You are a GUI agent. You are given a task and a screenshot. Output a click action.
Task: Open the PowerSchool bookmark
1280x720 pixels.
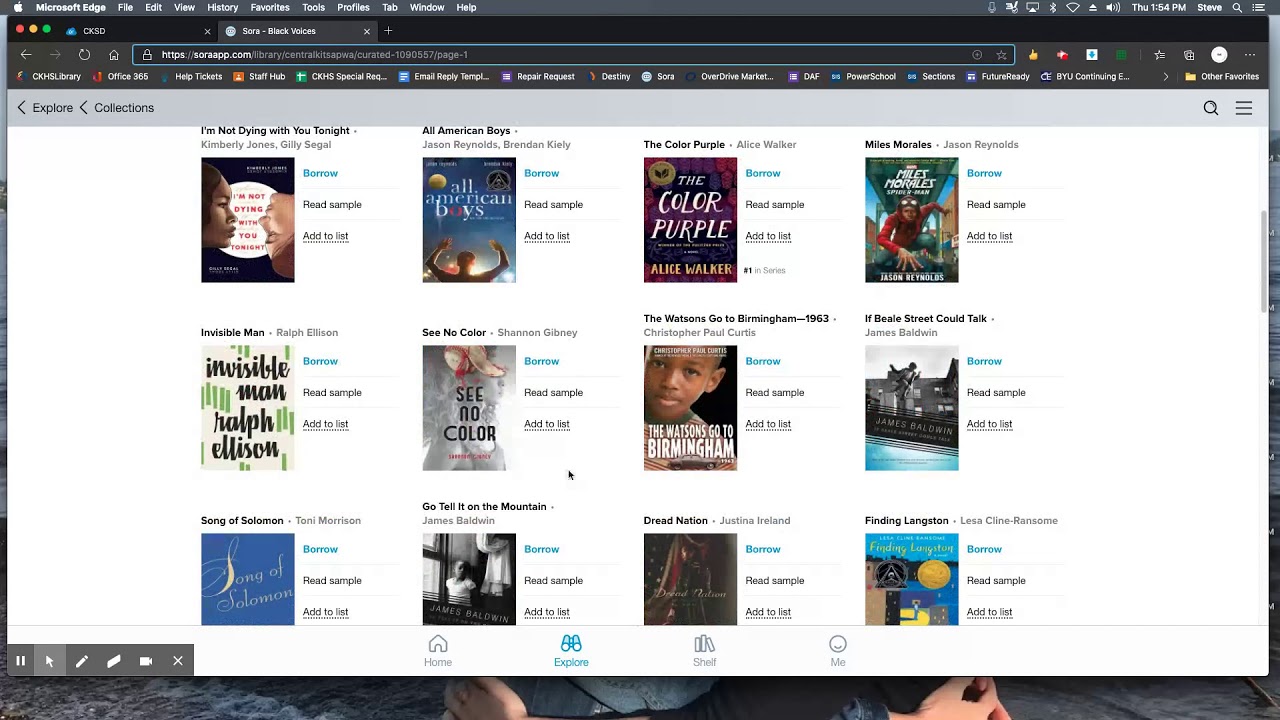(863, 76)
